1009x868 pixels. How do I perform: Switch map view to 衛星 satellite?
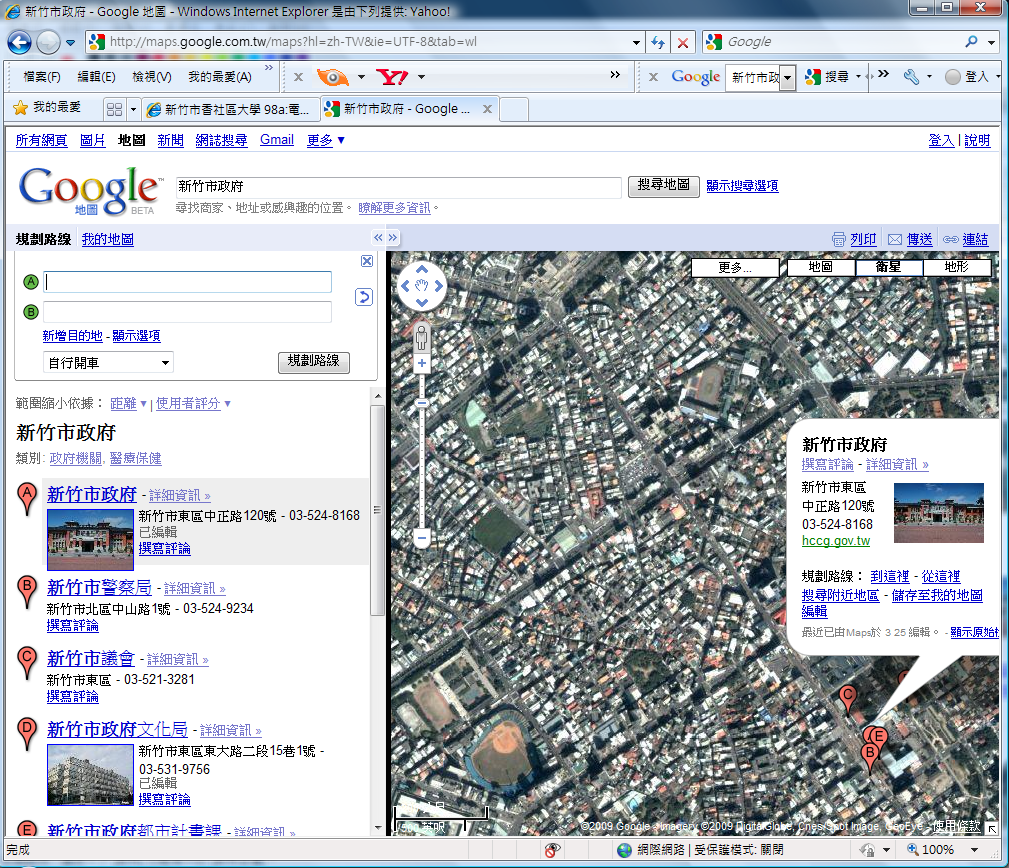pyautogui.click(x=889, y=267)
